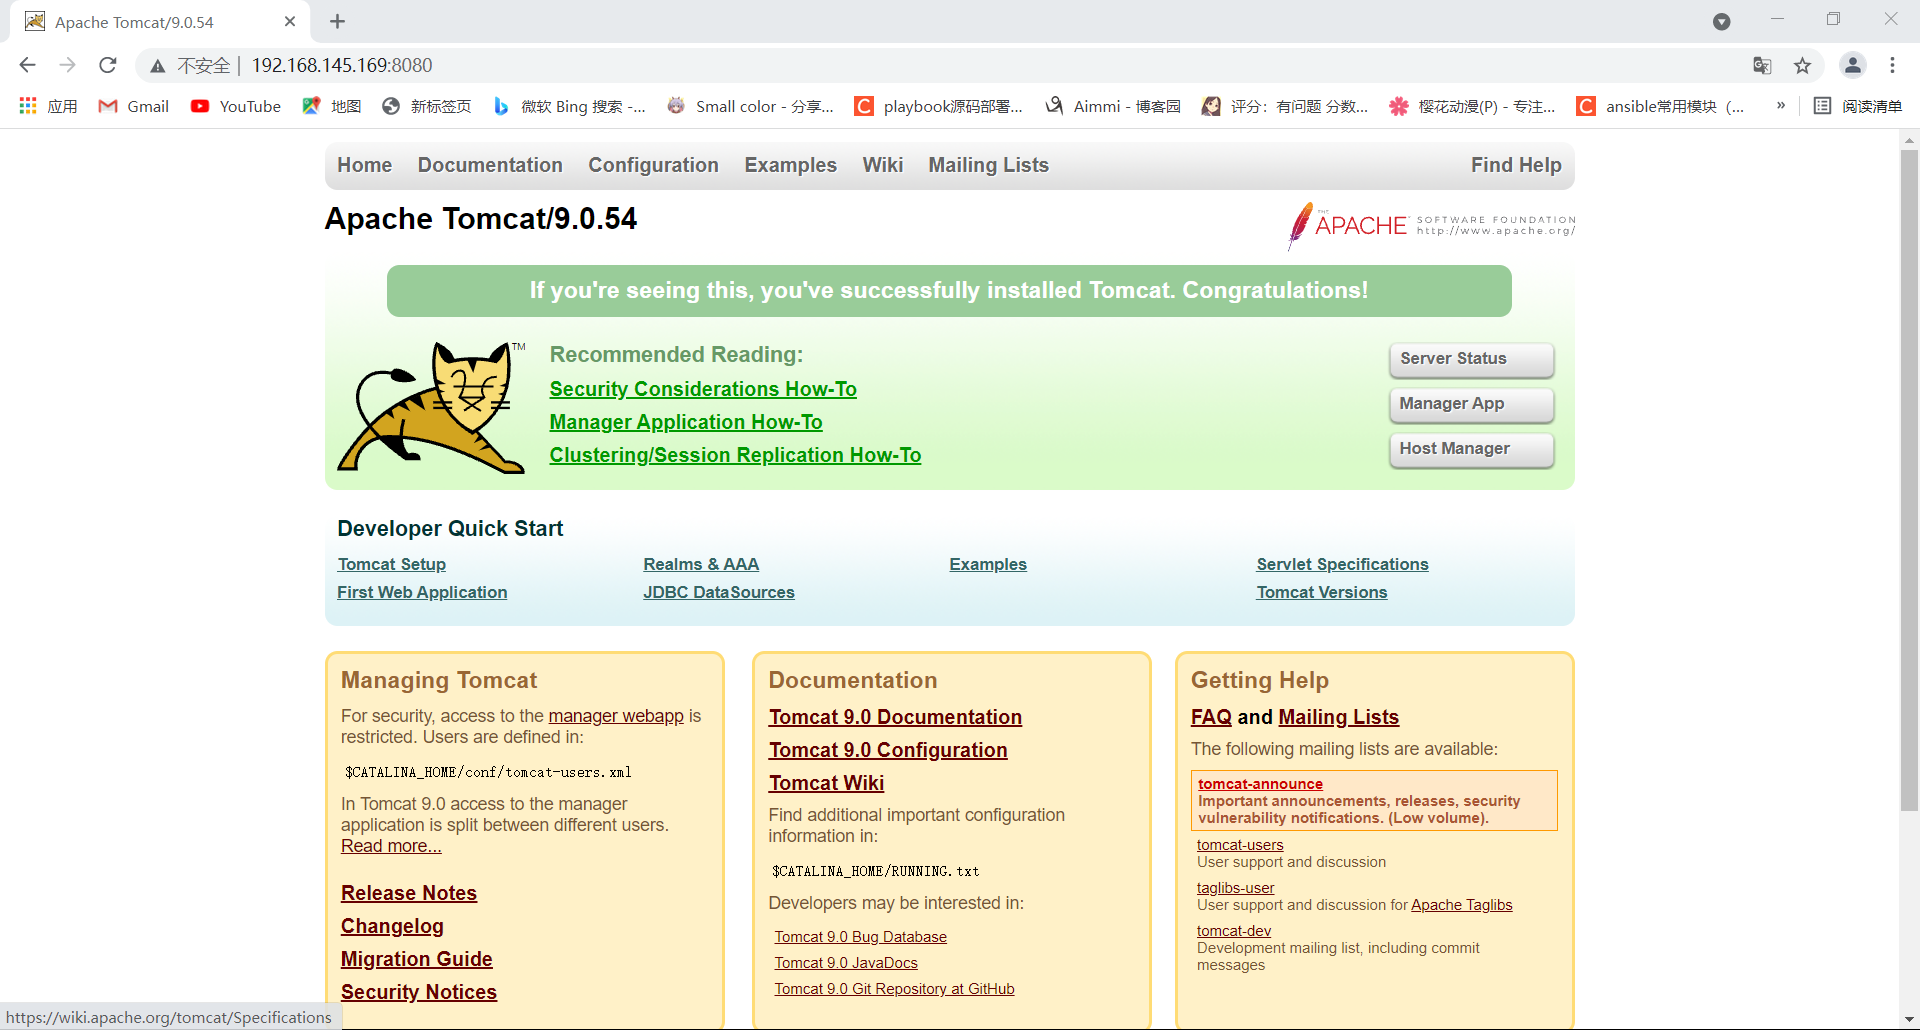Open the manager webapp link
This screenshot has height=1030, width=1920.
click(x=616, y=716)
